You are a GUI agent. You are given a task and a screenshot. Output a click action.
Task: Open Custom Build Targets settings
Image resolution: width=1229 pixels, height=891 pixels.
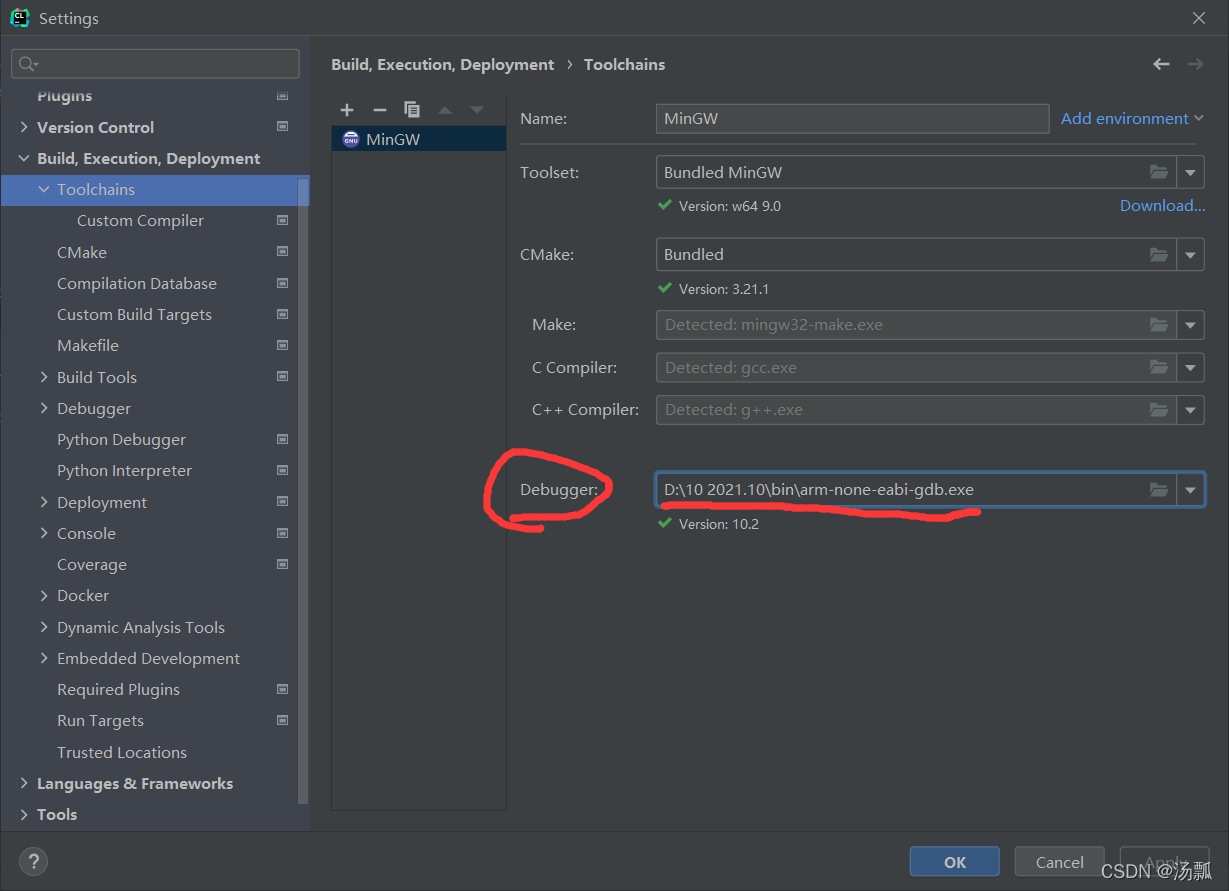[134, 314]
